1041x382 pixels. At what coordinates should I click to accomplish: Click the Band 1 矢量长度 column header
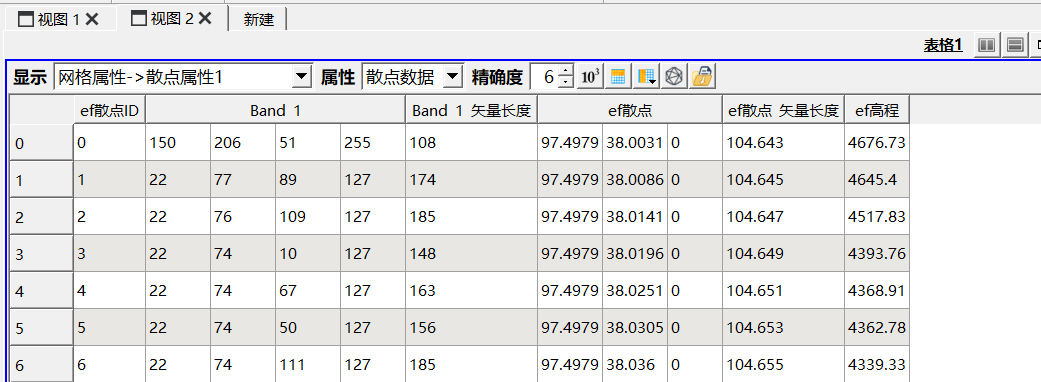(x=471, y=111)
